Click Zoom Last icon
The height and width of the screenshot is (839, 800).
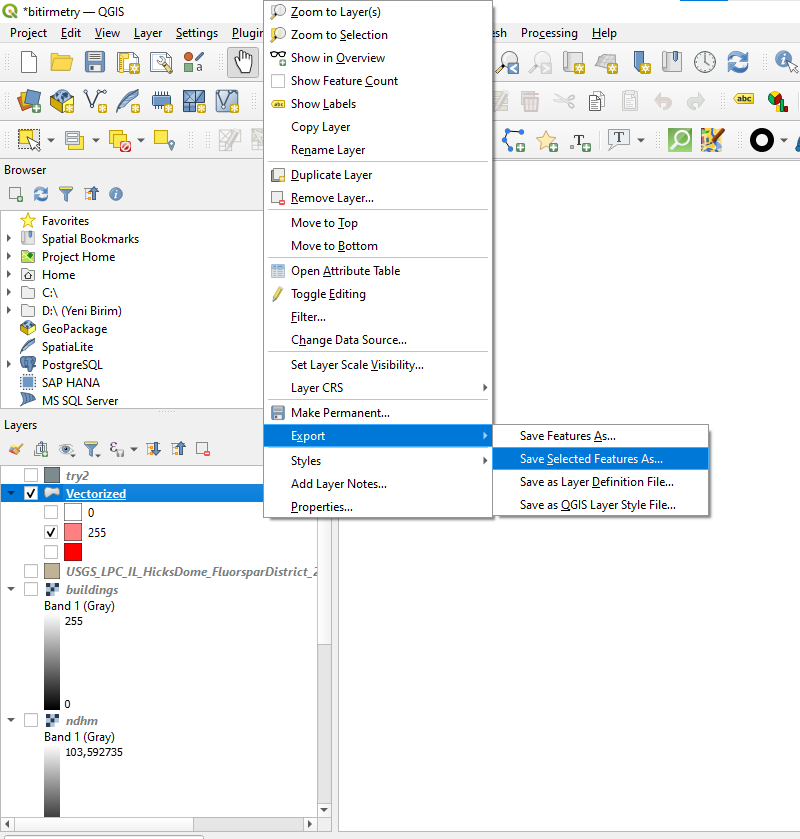pyautogui.click(x=508, y=62)
